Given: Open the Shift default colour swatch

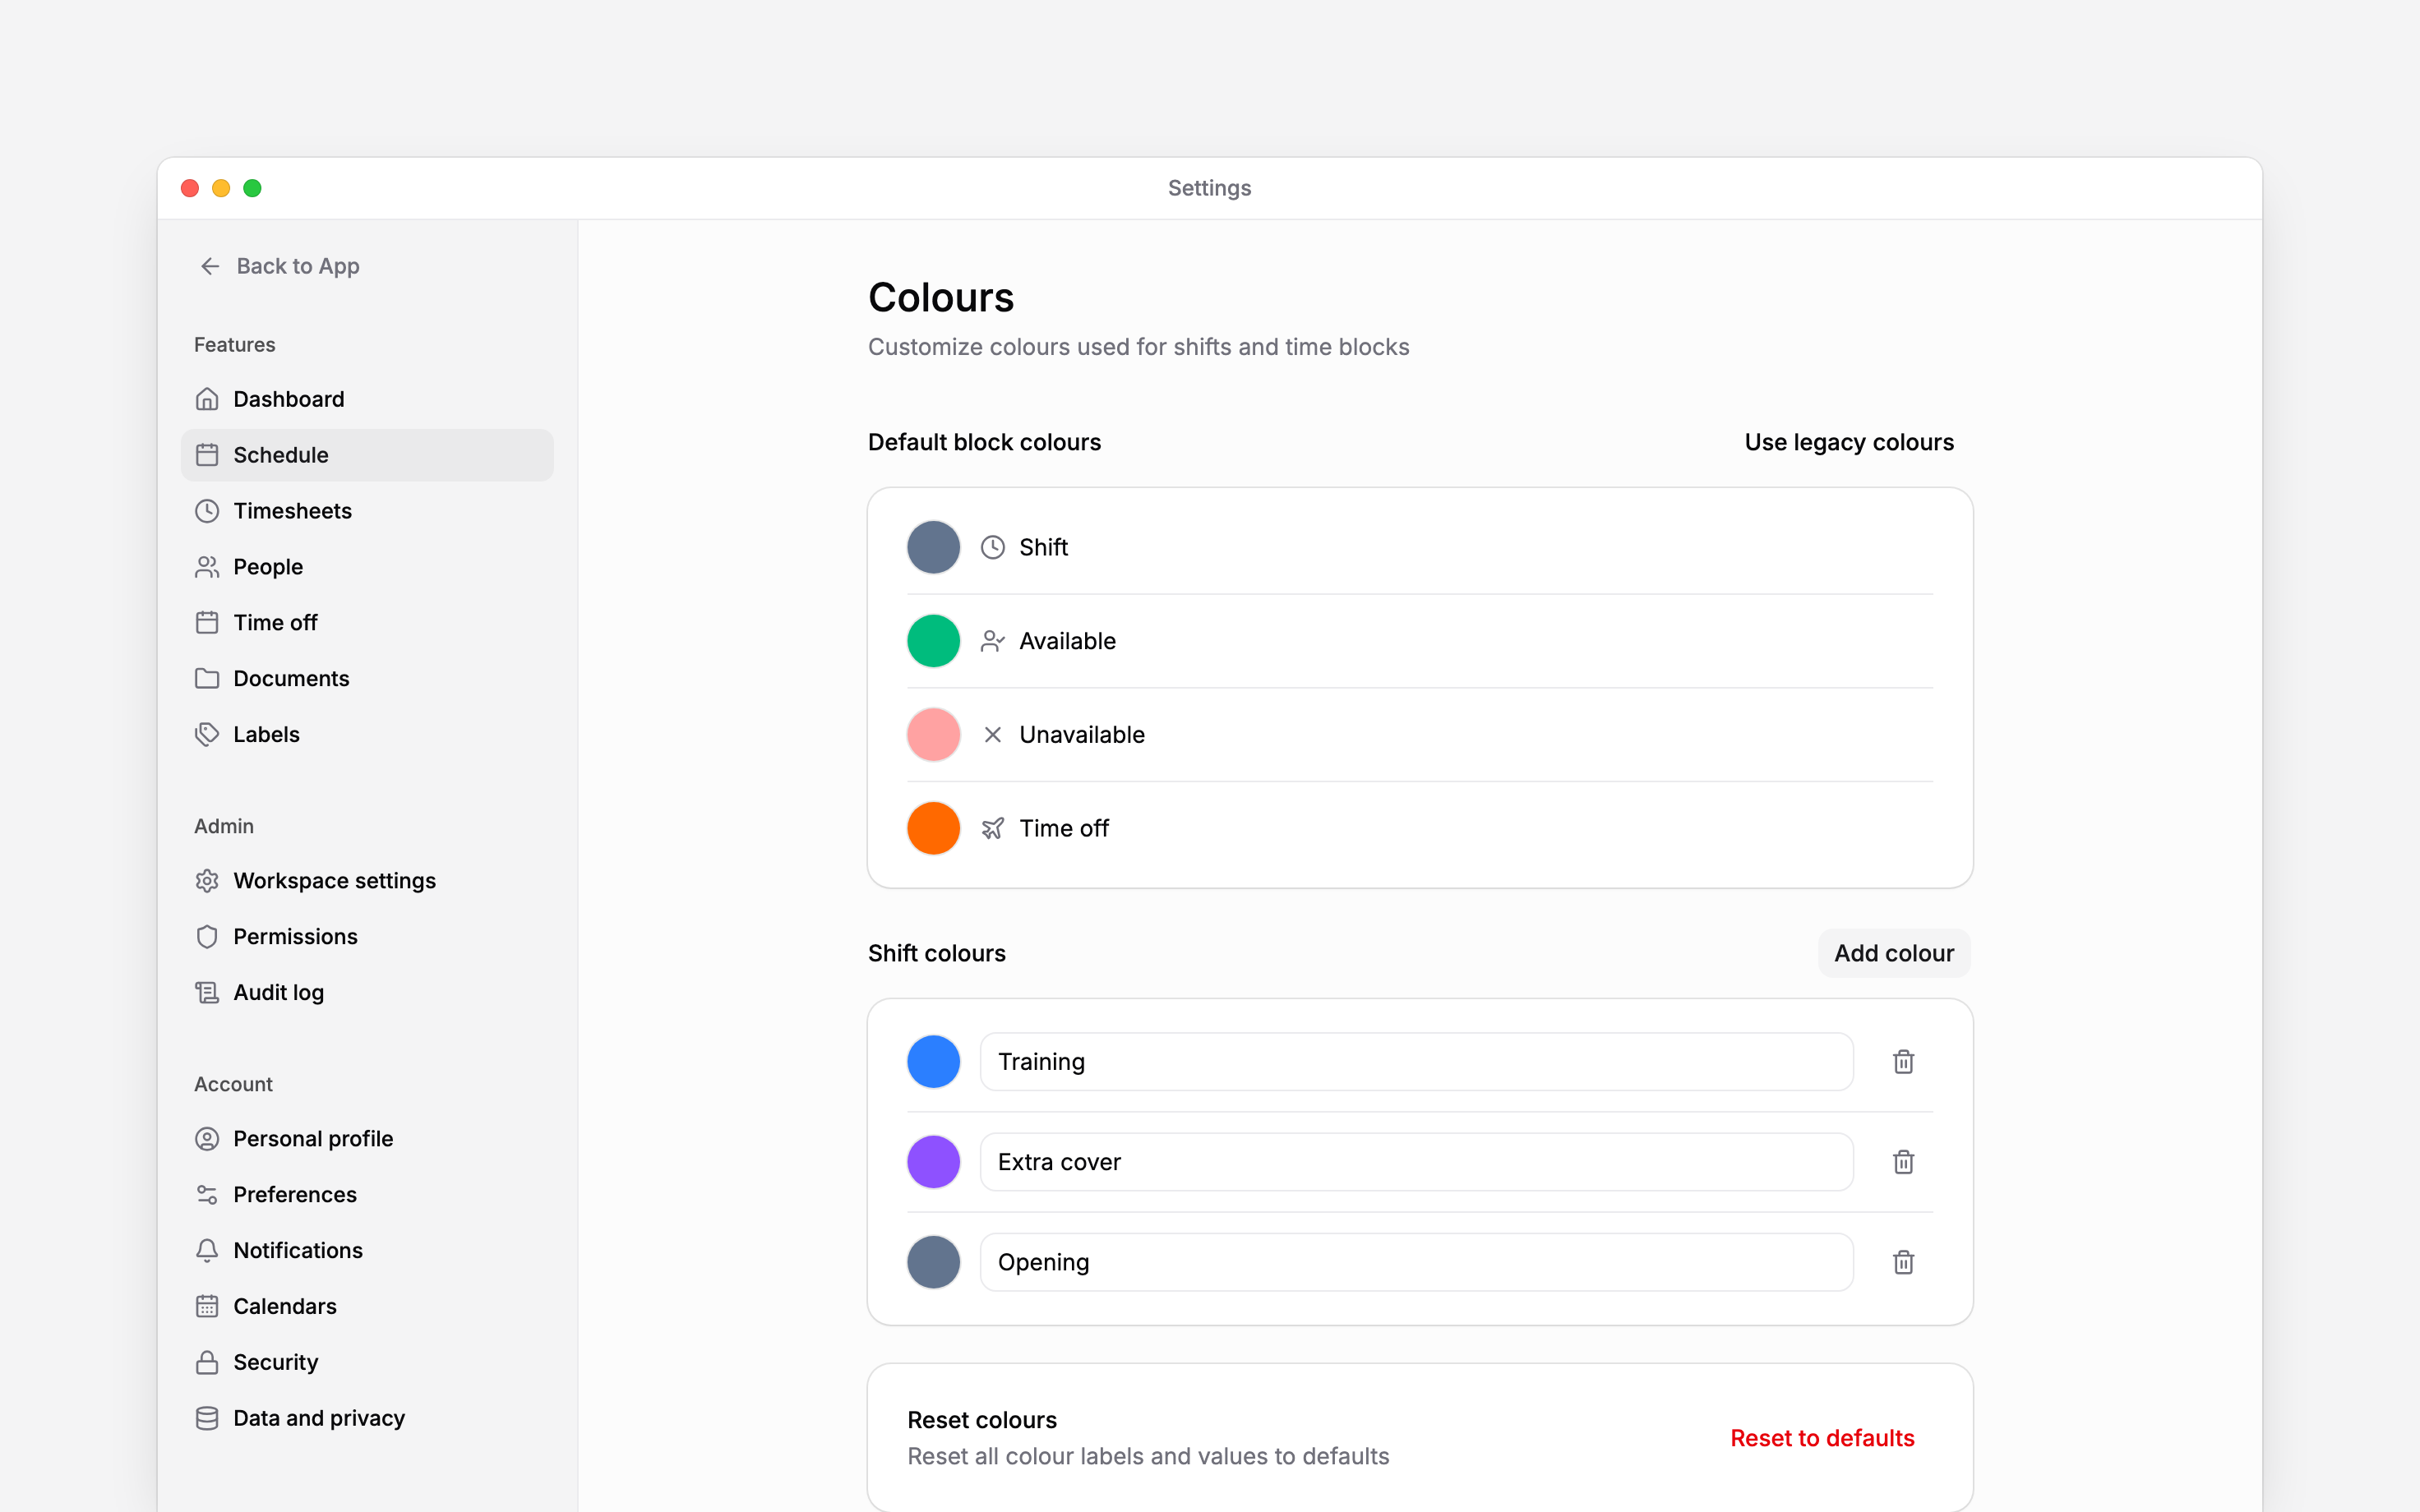Looking at the screenshot, I should tap(933, 547).
